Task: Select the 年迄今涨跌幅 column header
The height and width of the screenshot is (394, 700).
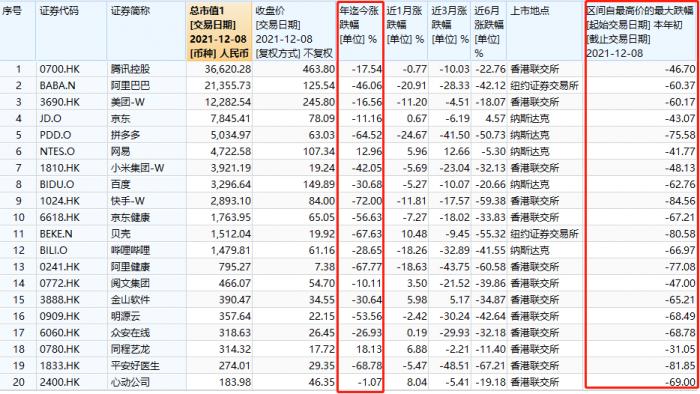Action: 360,32
